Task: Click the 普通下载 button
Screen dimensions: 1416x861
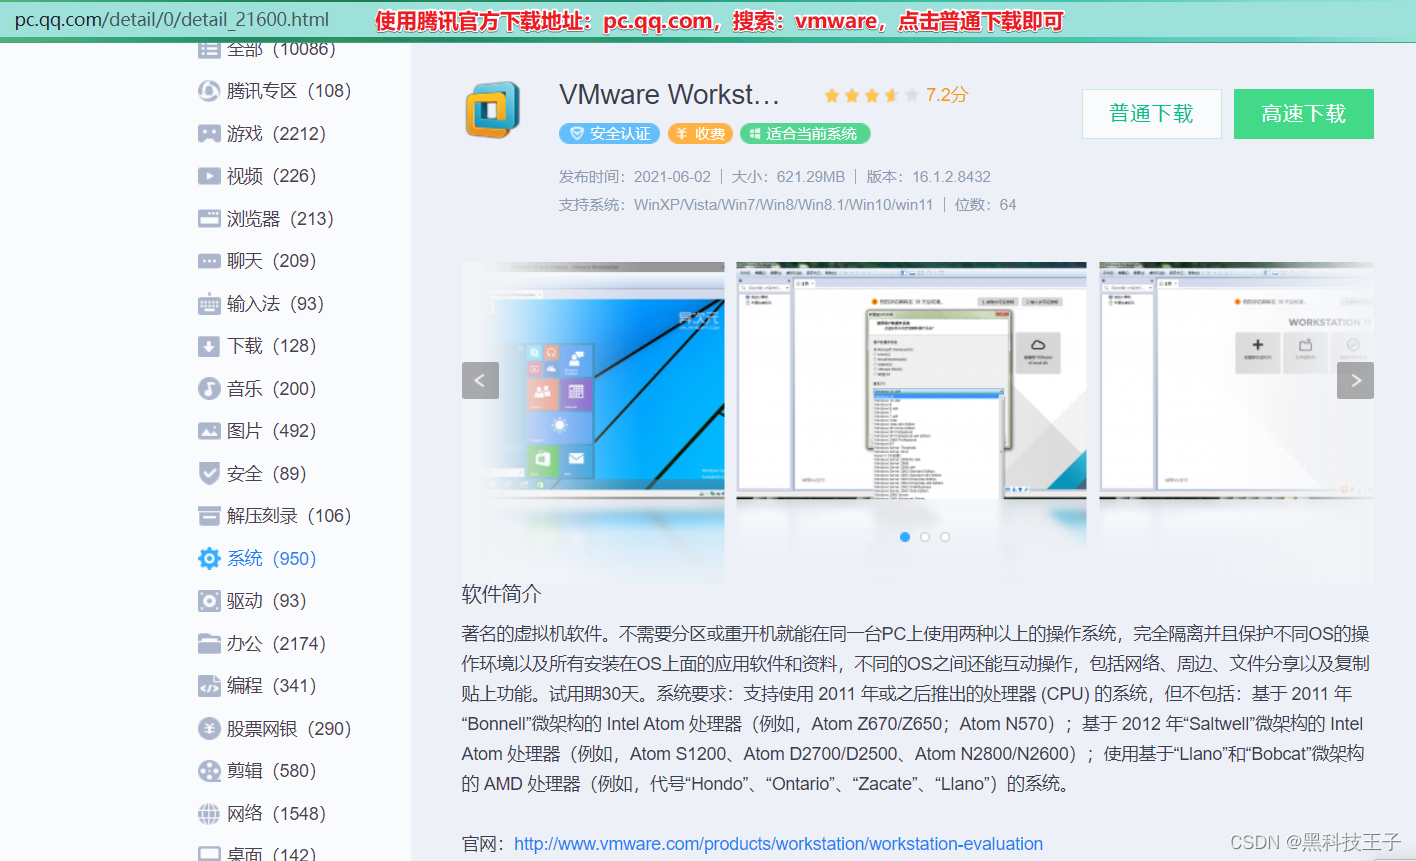Action: [1152, 114]
